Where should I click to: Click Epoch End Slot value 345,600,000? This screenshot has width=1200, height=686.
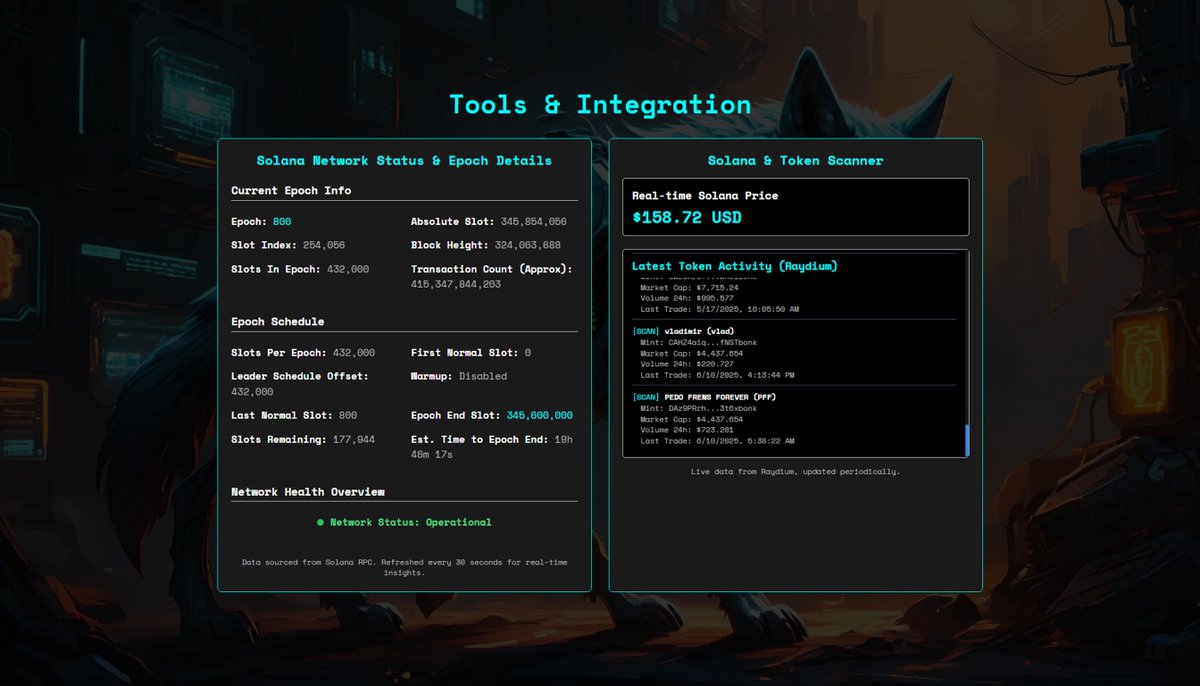pos(540,415)
